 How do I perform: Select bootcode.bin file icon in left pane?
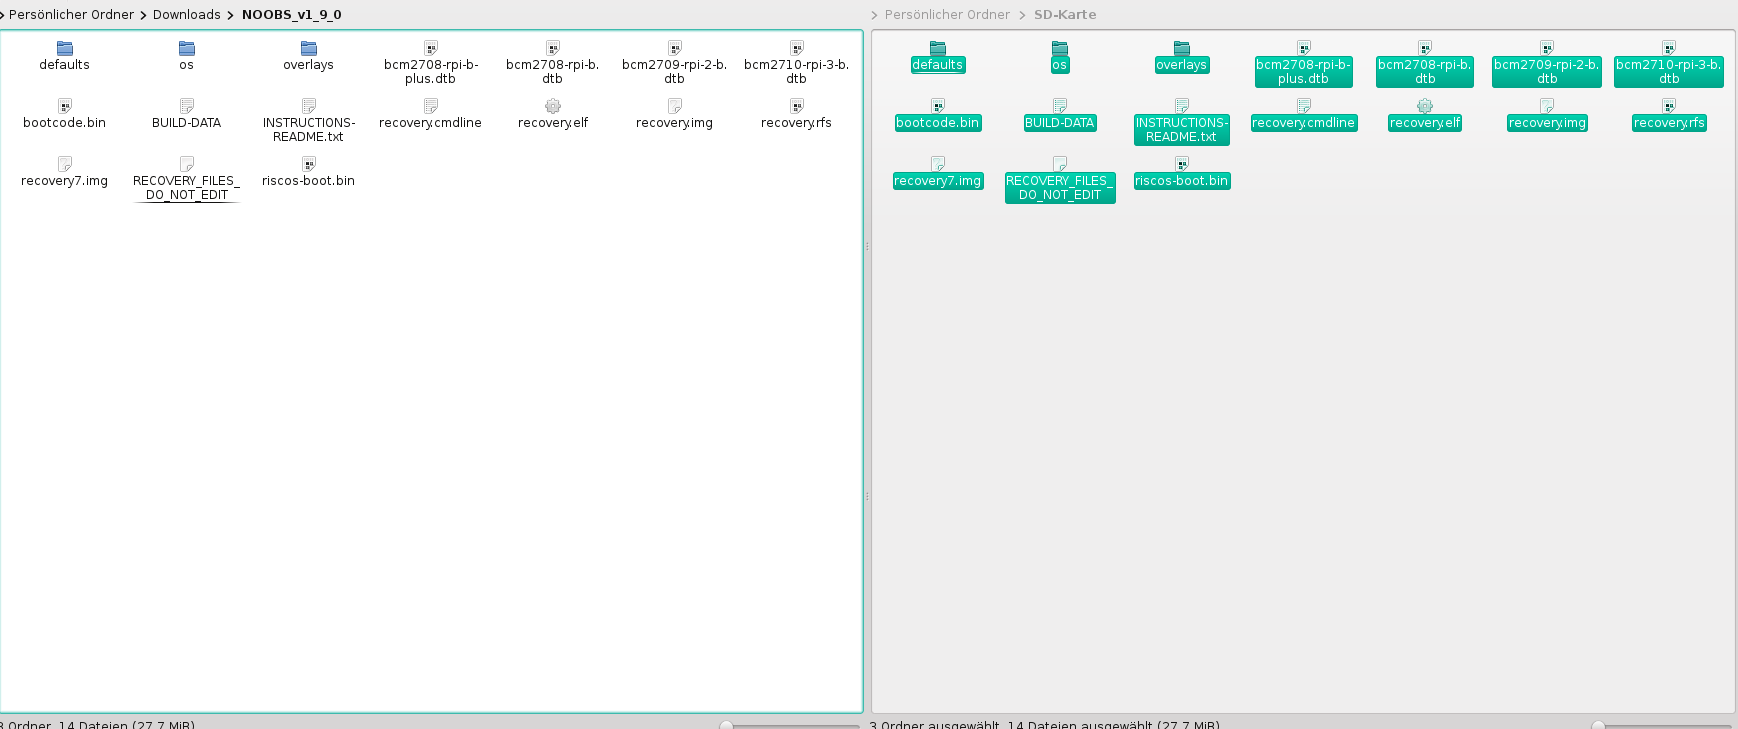pyautogui.click(x=65, y=106)
